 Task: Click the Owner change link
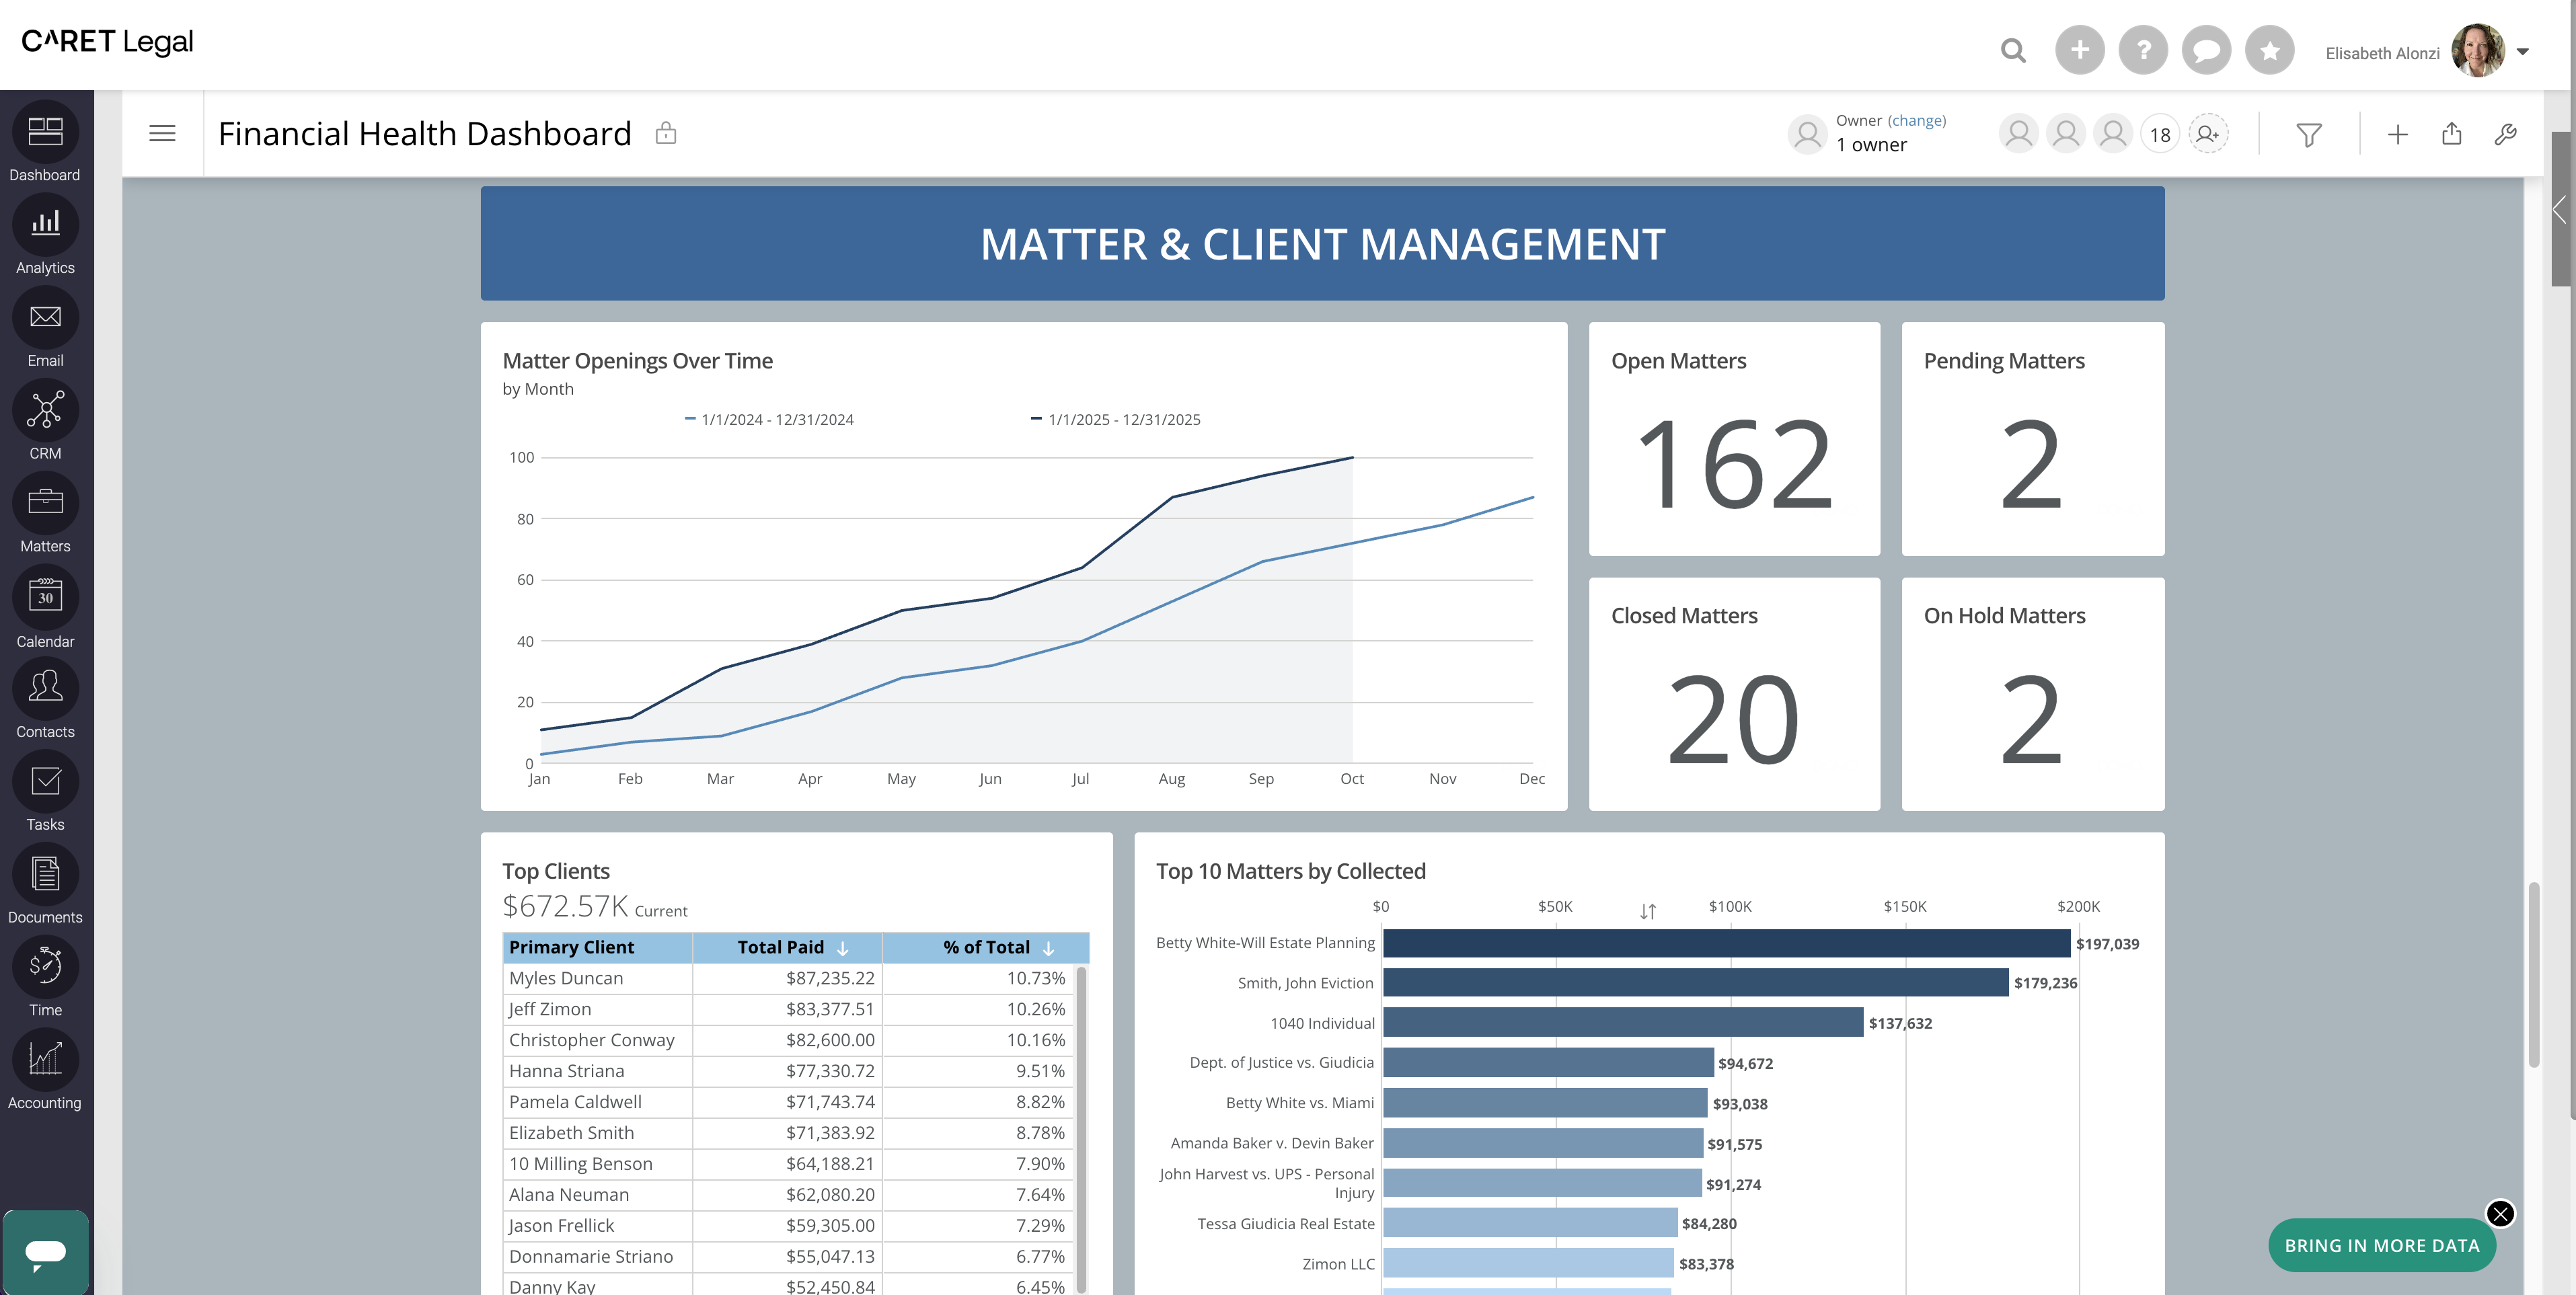[x=1916, y=121]
